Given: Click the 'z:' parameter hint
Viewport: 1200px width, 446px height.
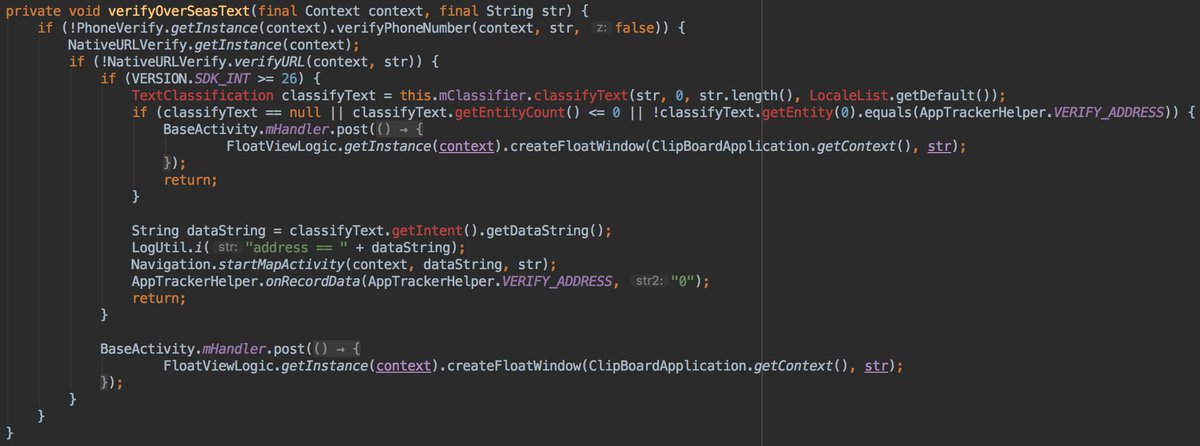Looking at the screenshot, I should 601,28.
